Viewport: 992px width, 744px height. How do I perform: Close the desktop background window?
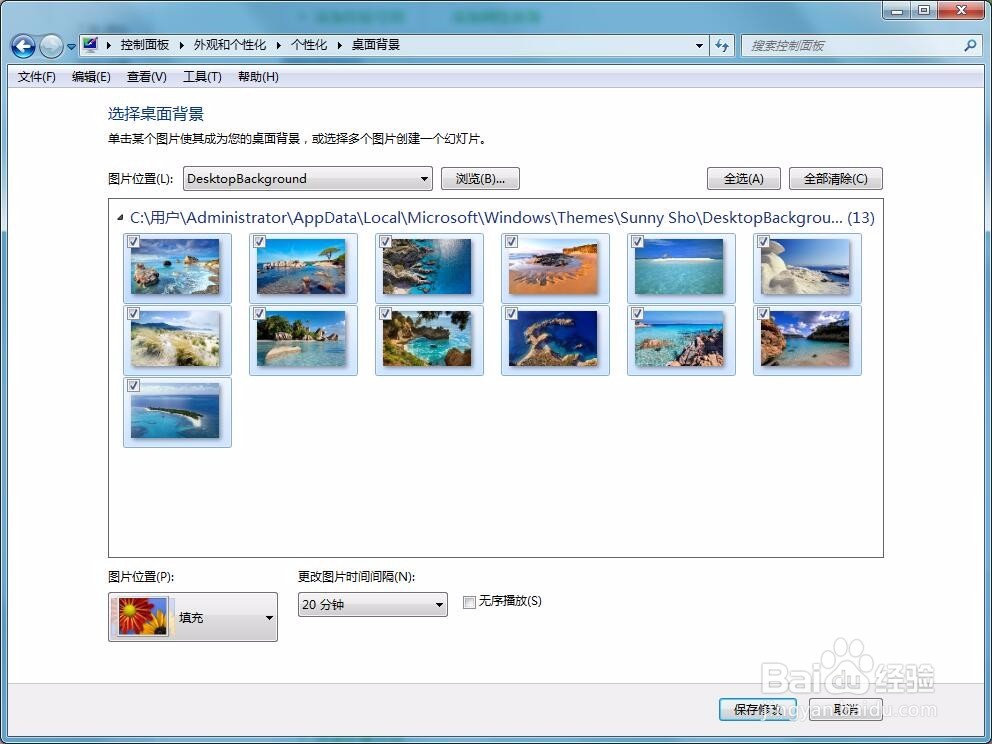pos(962,10)
